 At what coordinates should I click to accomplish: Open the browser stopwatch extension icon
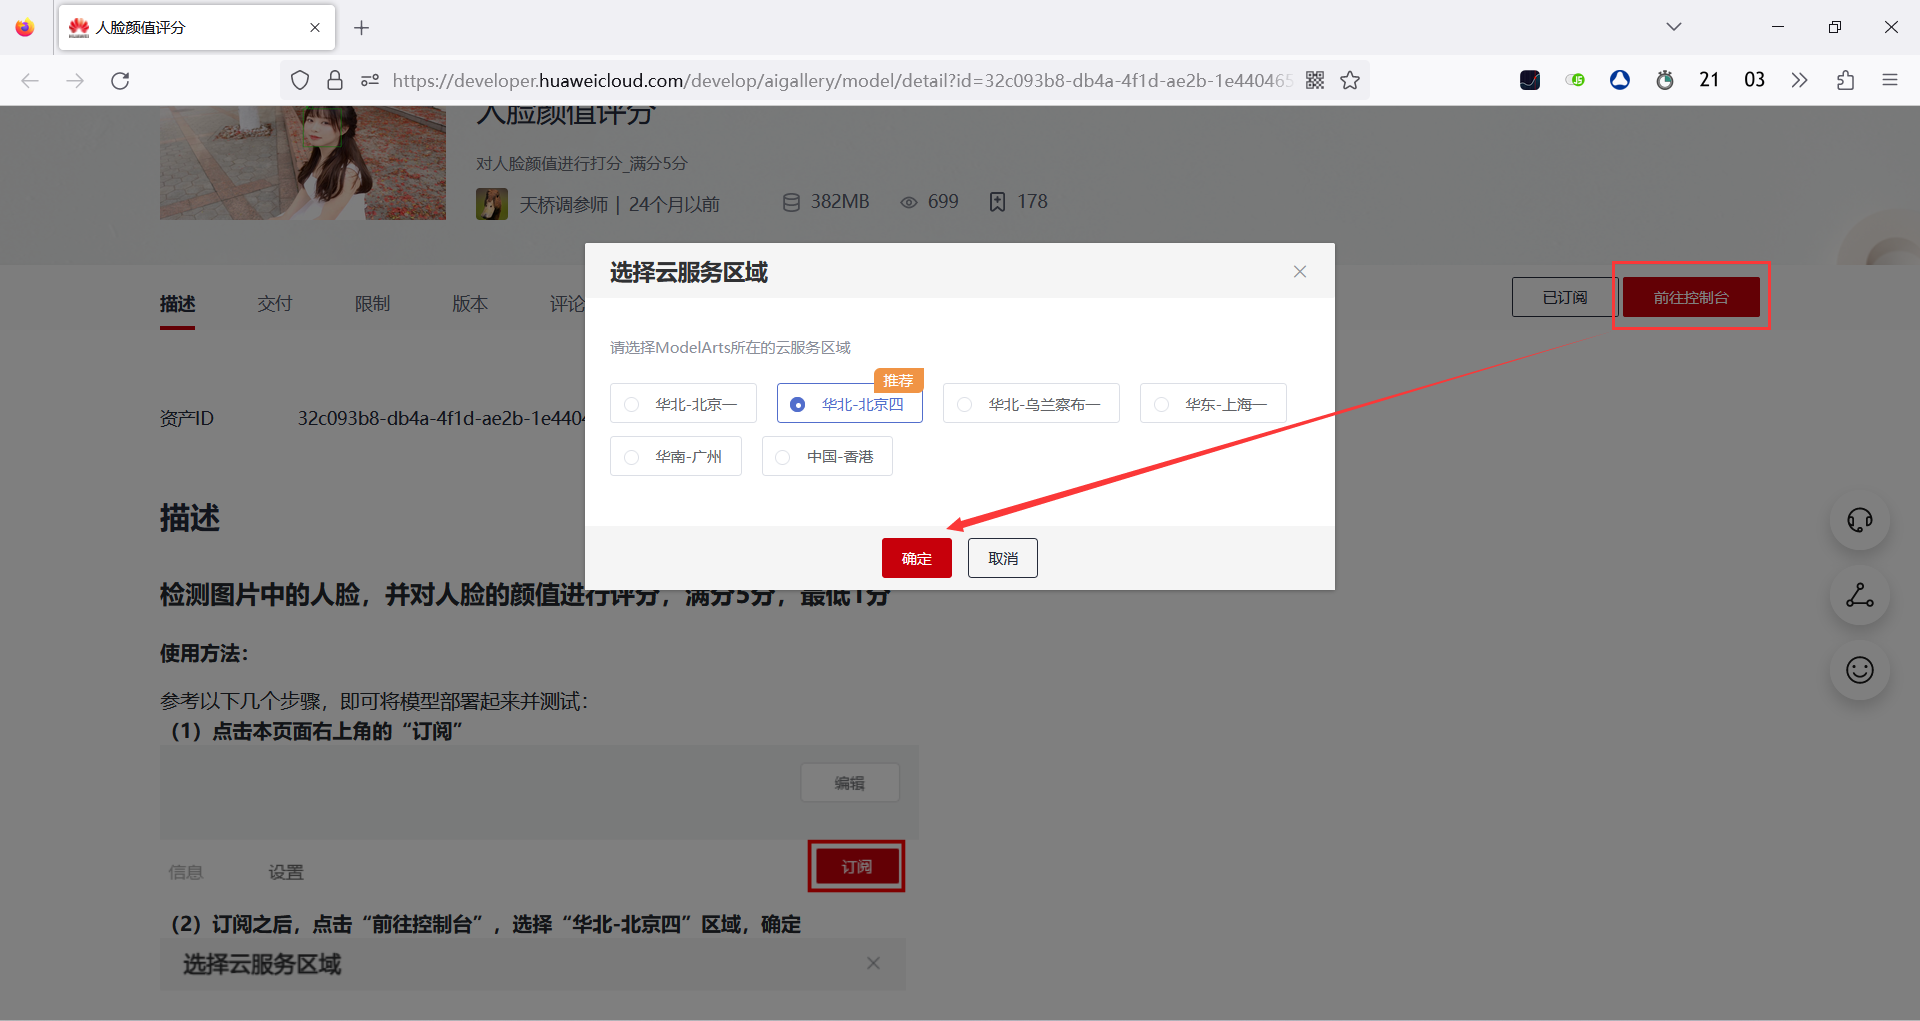1665,80
